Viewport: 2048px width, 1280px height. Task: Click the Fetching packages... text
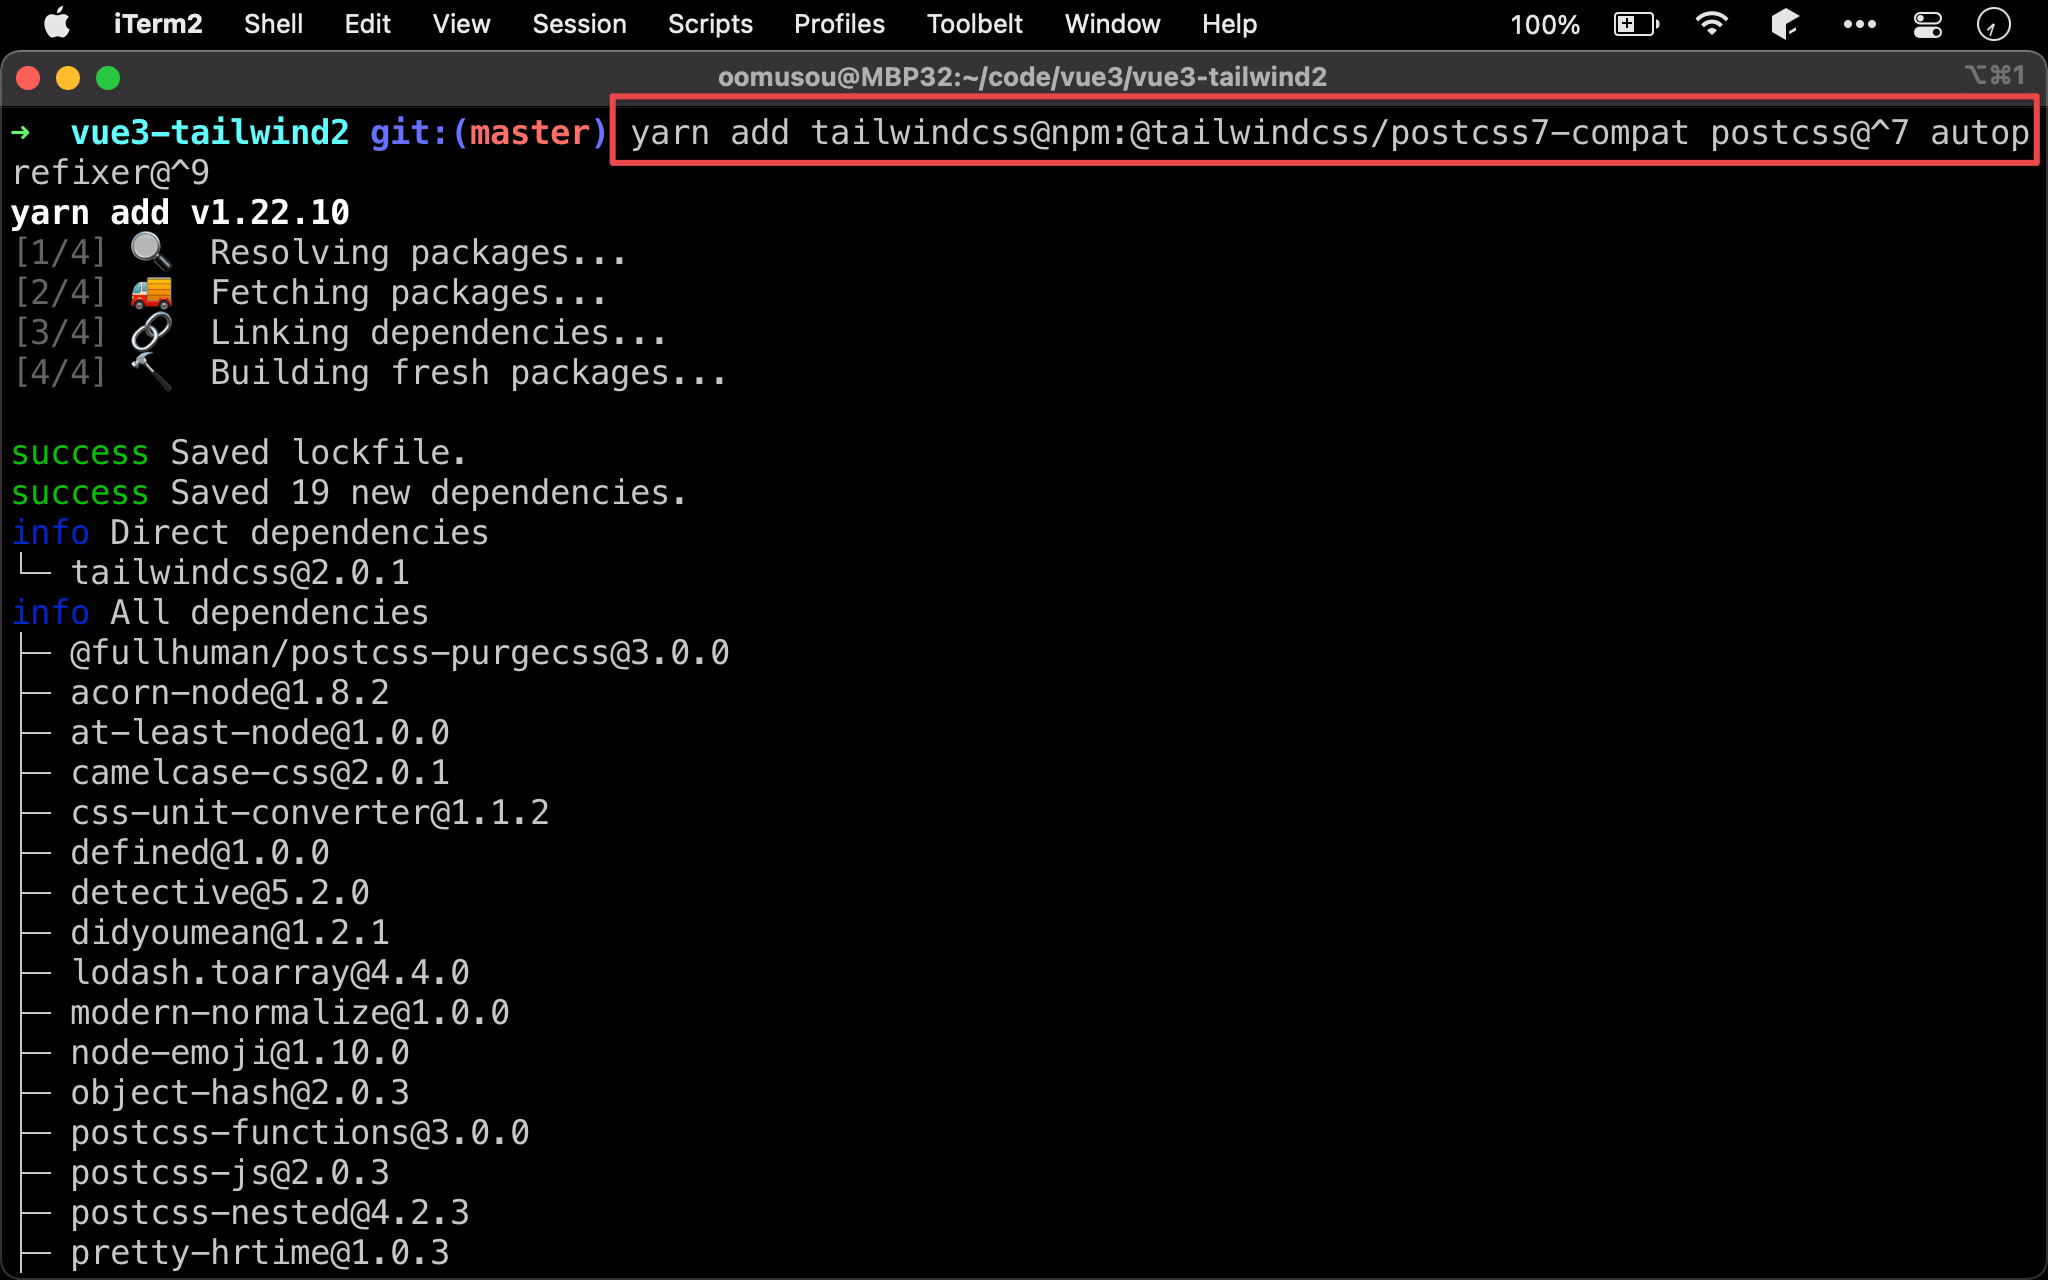coord(409,292)
